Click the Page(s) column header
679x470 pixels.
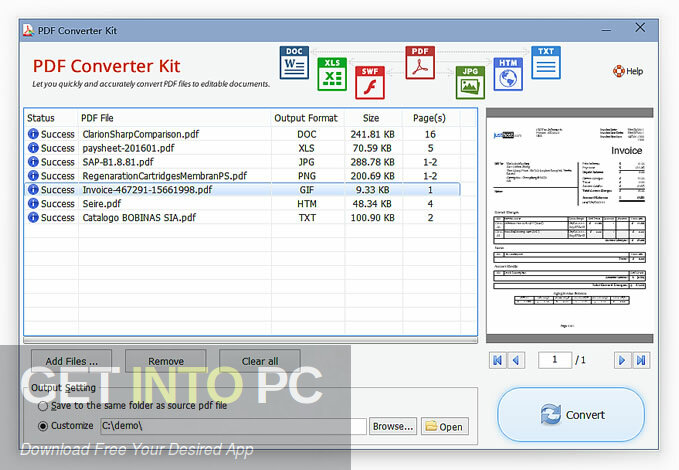click(x=431, y=118)
